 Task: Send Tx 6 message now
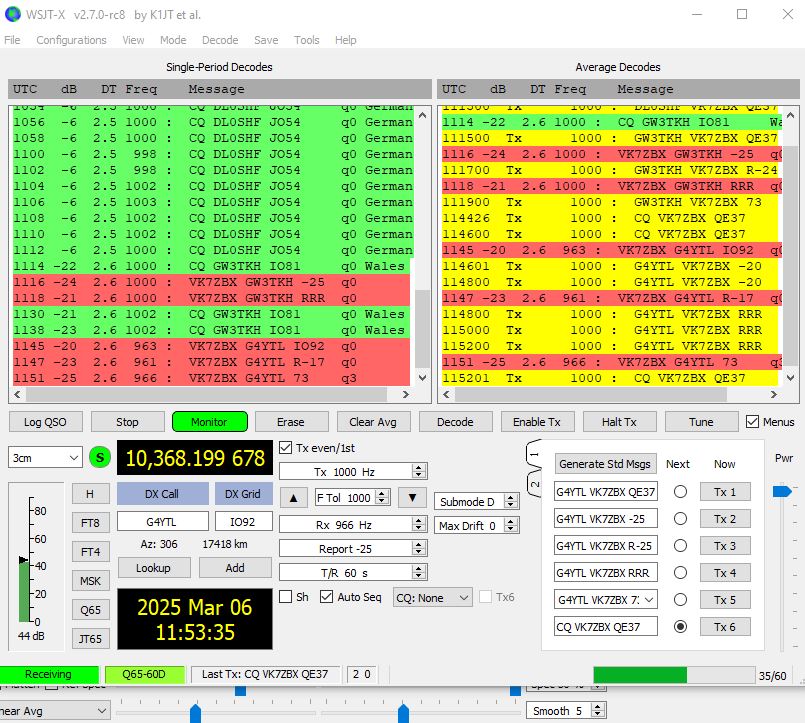[x=725, y=626]
